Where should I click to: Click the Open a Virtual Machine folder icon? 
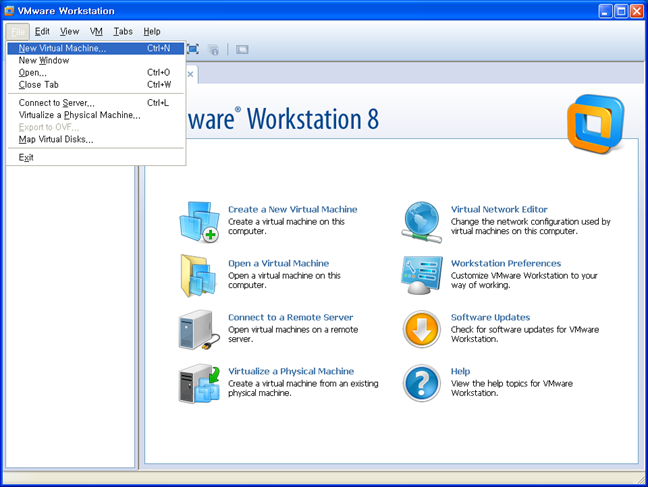199,276
